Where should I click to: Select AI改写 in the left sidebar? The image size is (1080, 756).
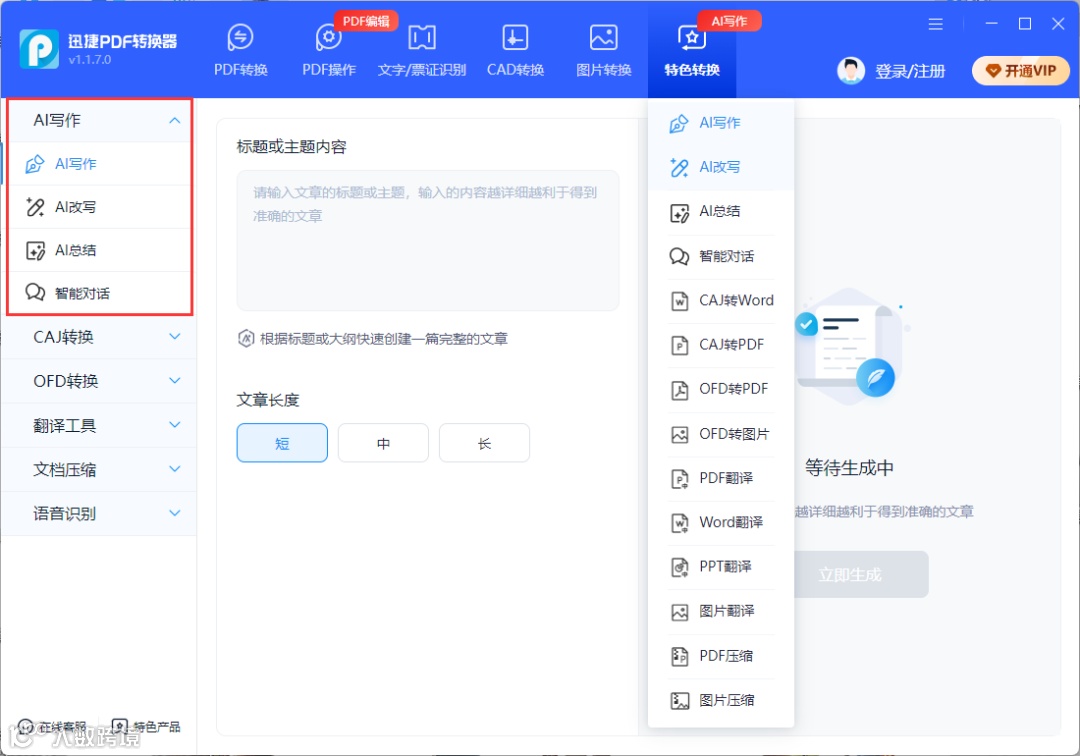pos(101,207)
